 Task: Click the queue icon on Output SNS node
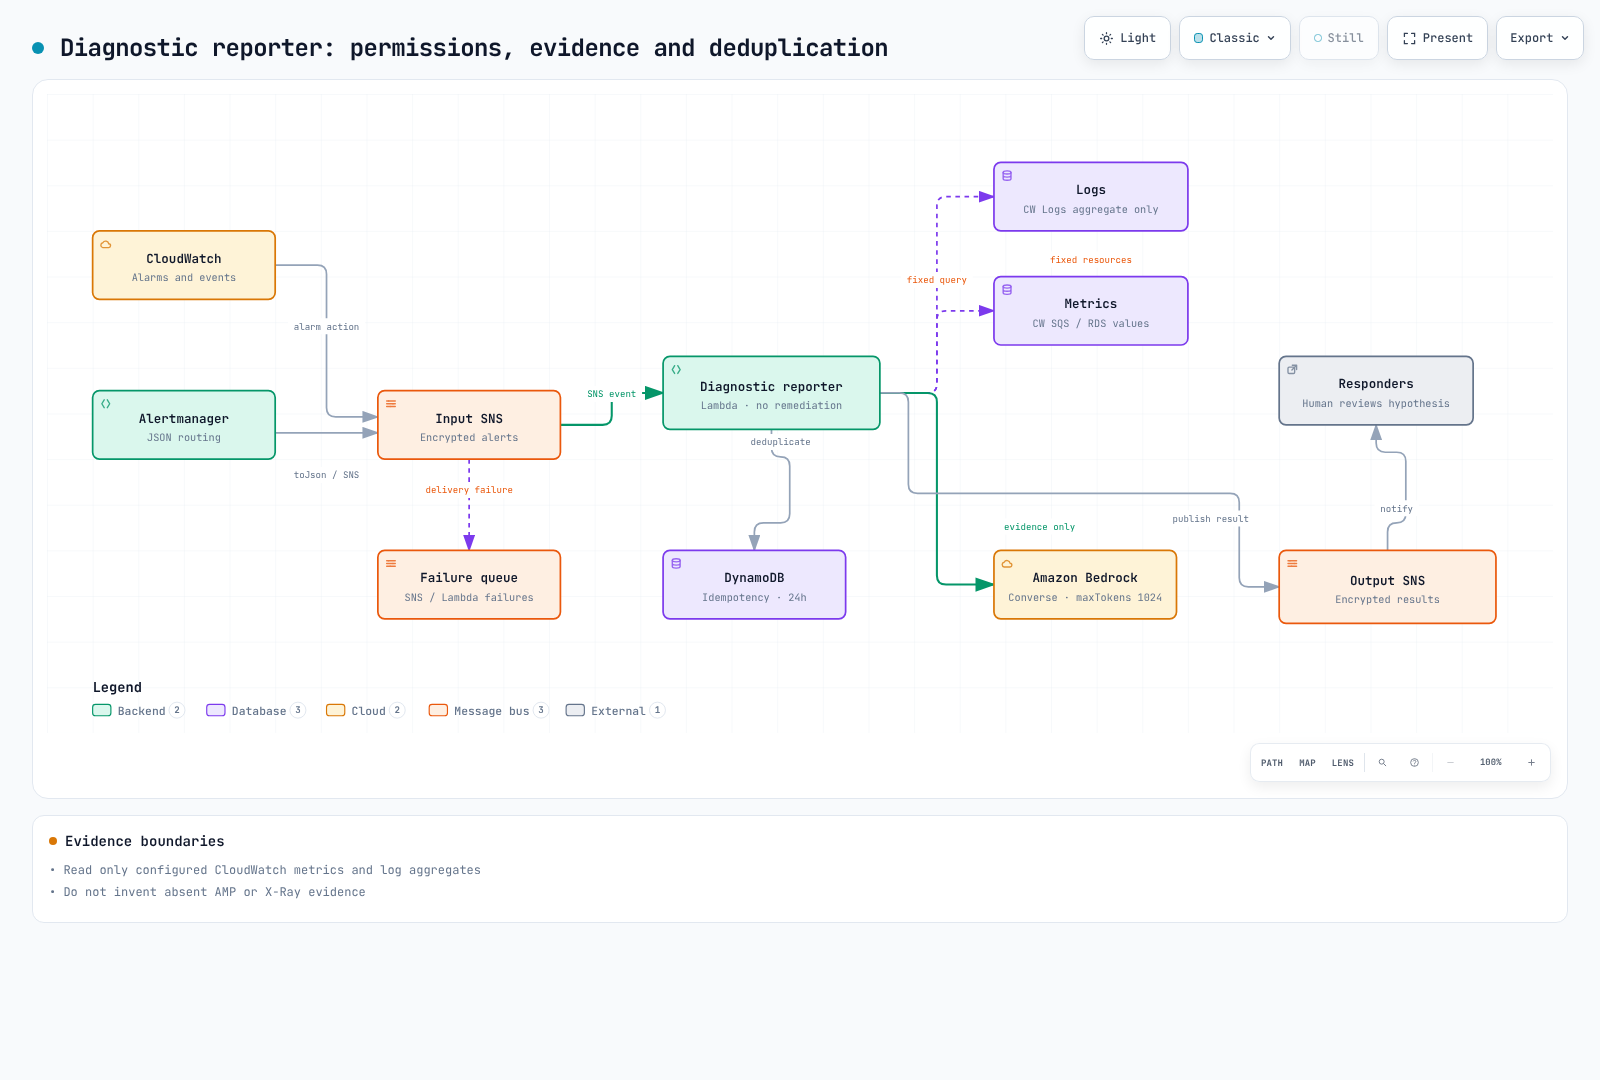1292,564
